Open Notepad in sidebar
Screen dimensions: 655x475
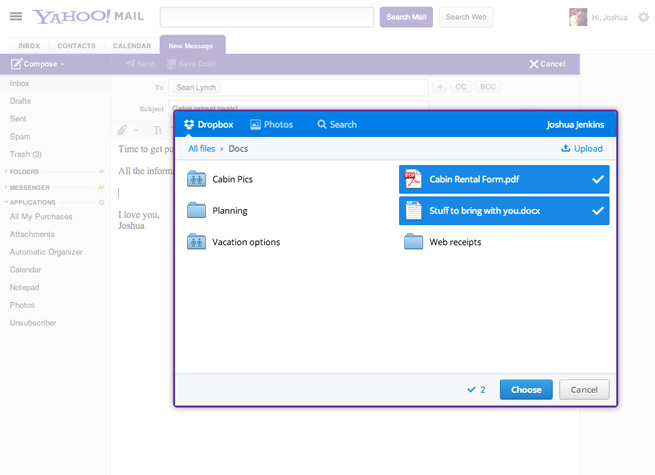coord(24,287)
